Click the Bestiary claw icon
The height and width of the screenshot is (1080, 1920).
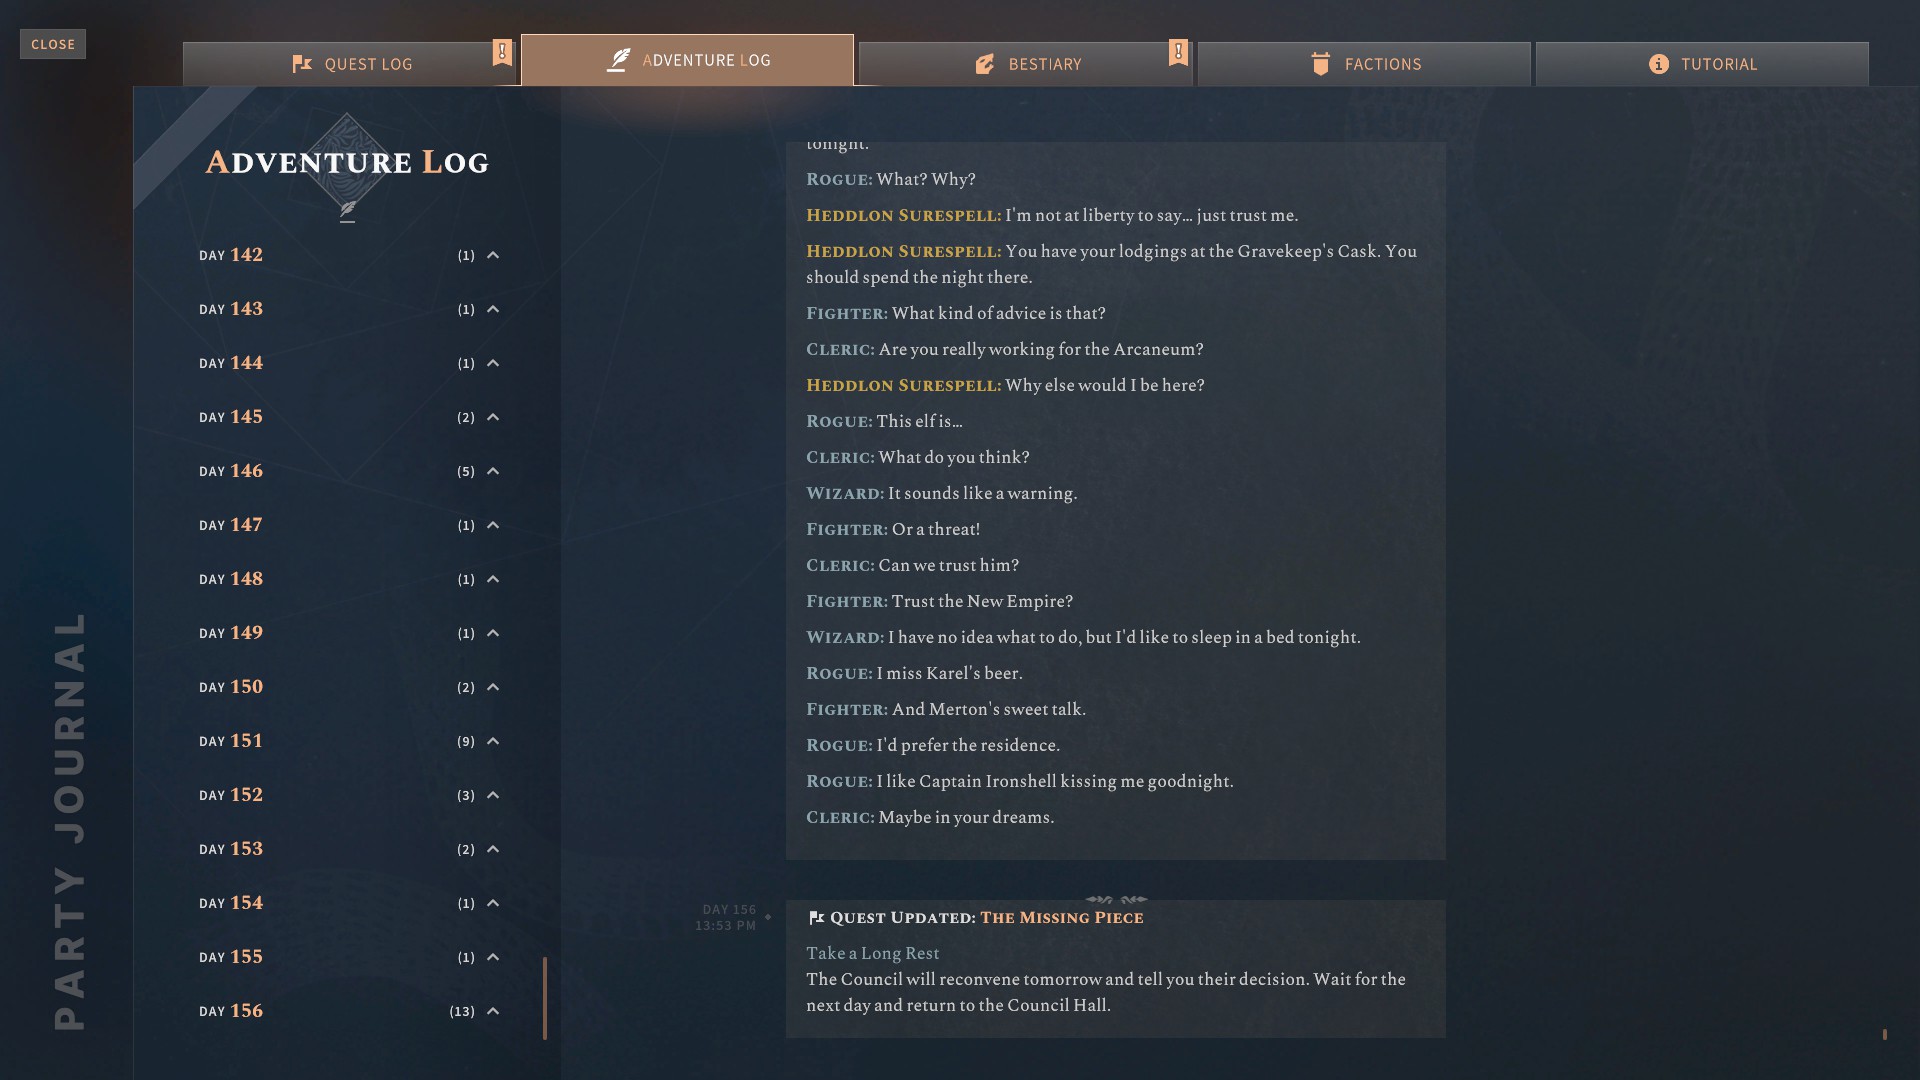click(985, 64)
